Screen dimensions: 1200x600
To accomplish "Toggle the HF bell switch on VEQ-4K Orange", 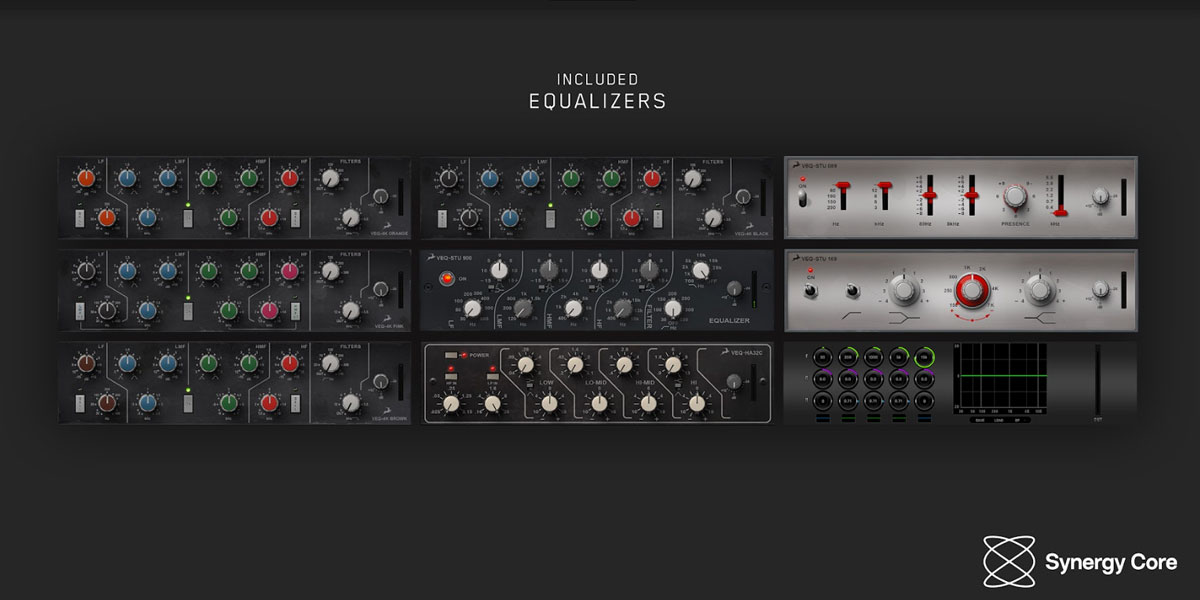I will click(x=296, y=218).
